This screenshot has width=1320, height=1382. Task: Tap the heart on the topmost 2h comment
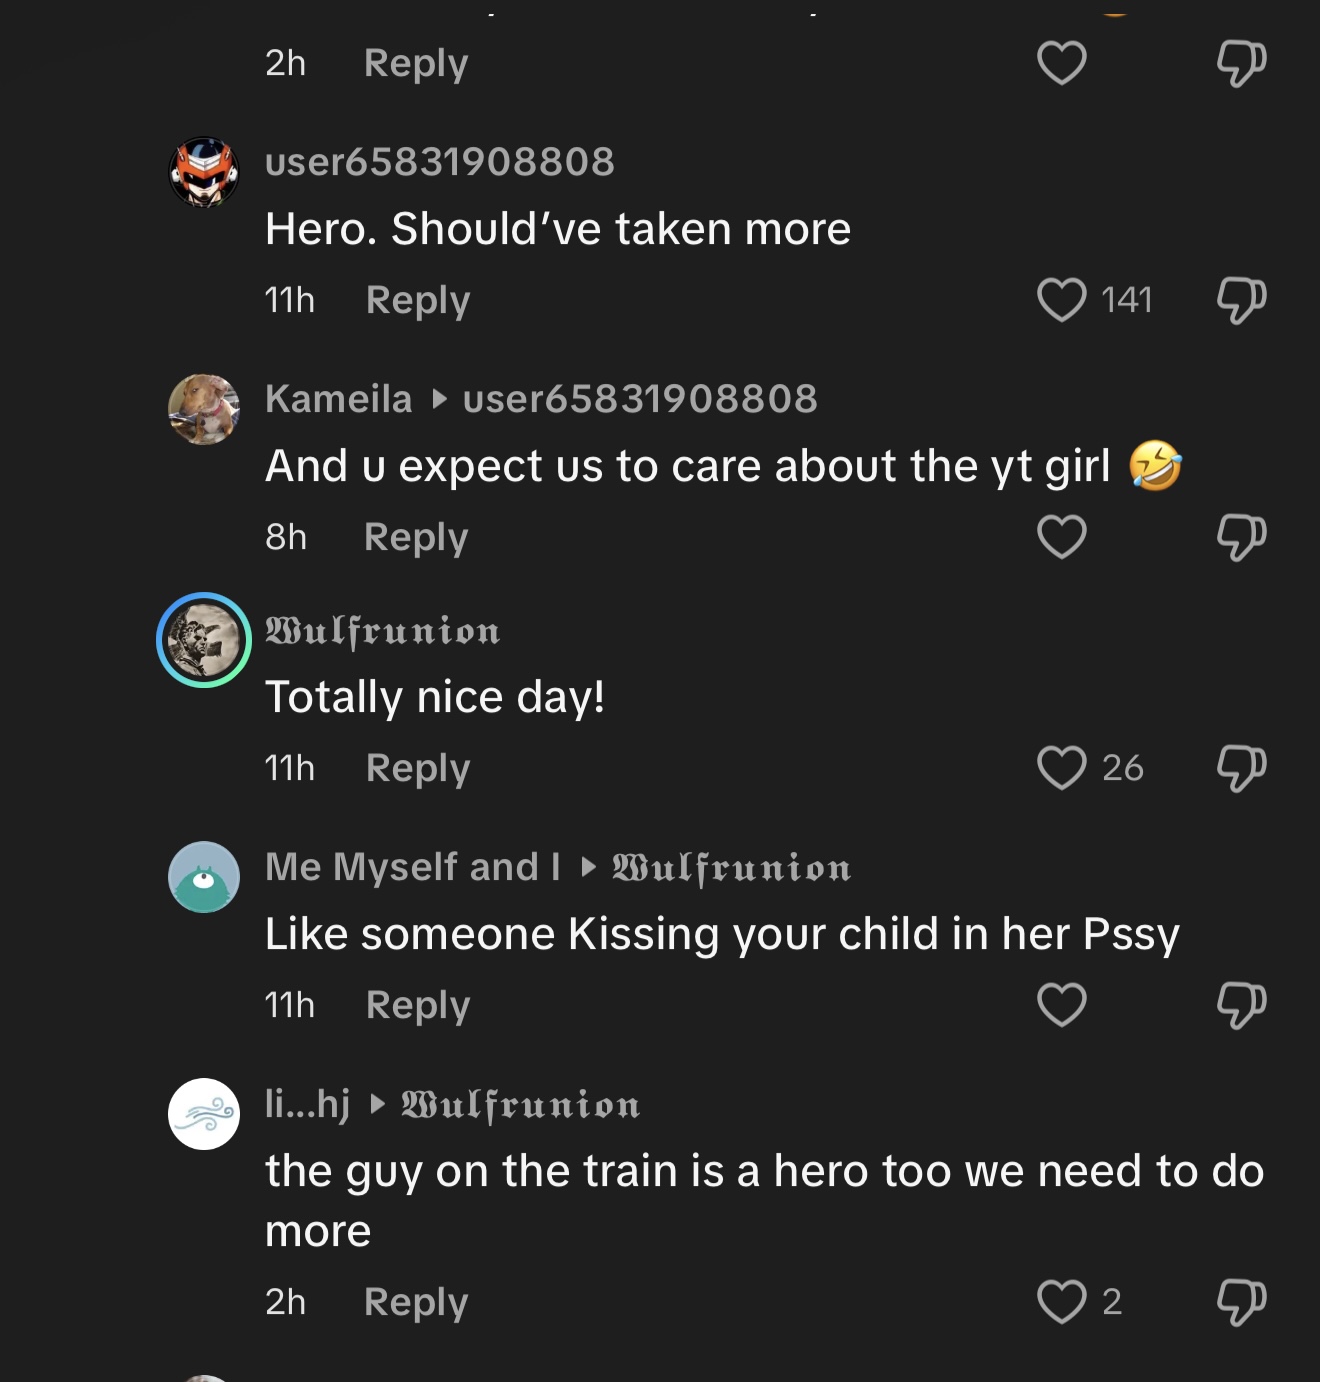click(x=1062, y=63)
